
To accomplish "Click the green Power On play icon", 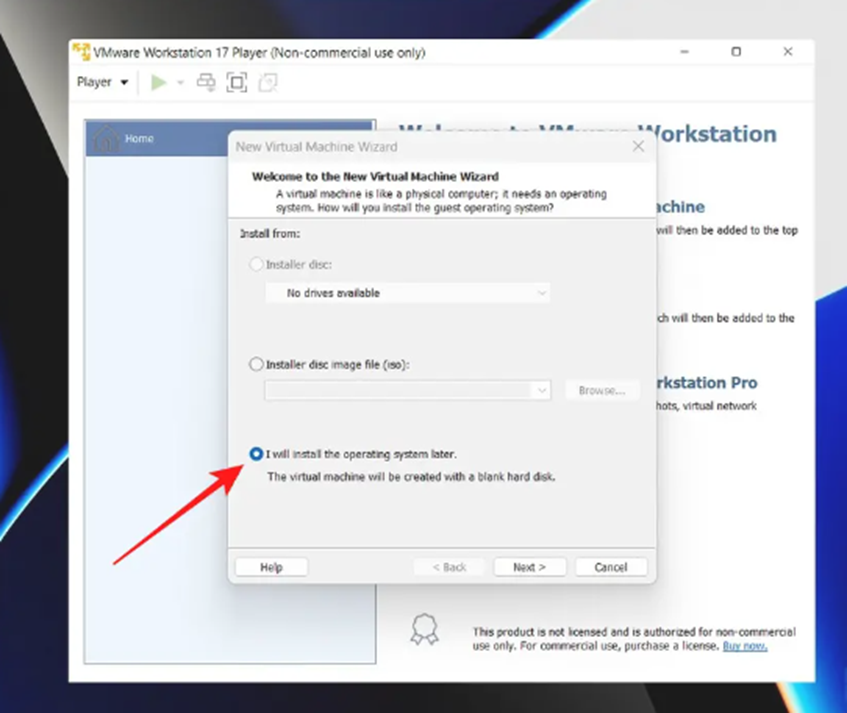I will pos(158,83).
